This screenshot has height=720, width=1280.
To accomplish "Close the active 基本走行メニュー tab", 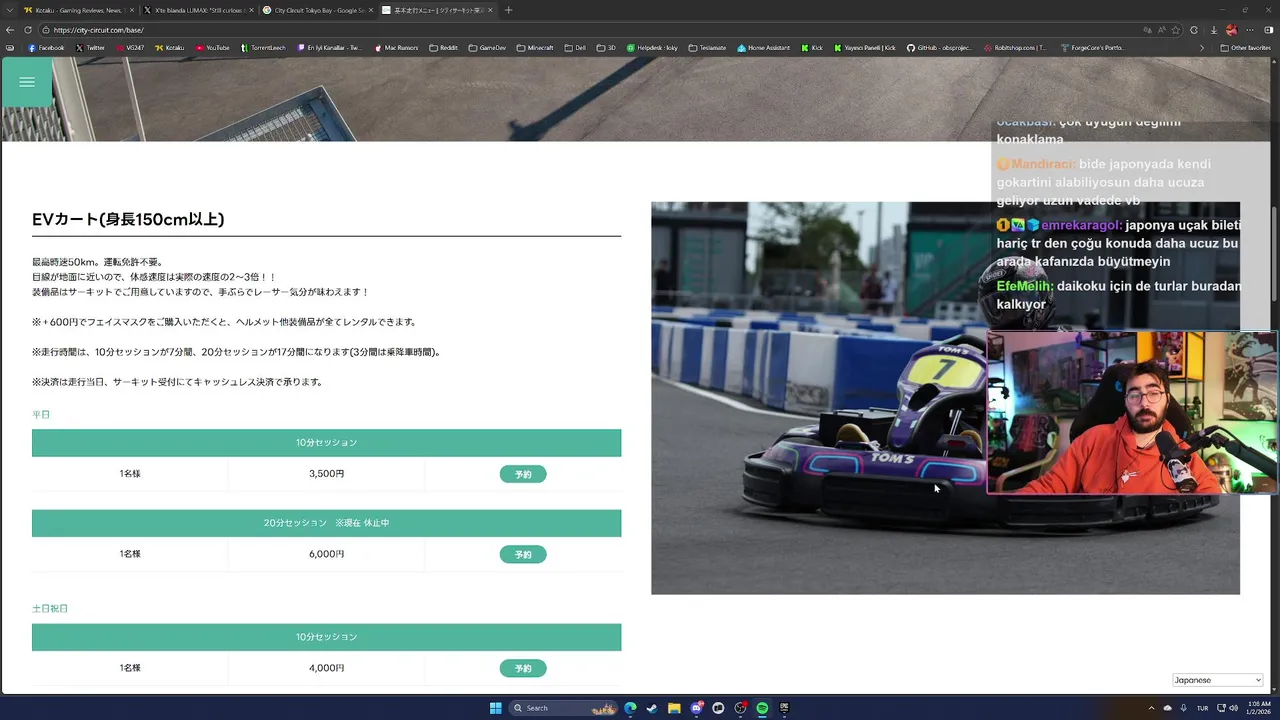I will [490, 10].
